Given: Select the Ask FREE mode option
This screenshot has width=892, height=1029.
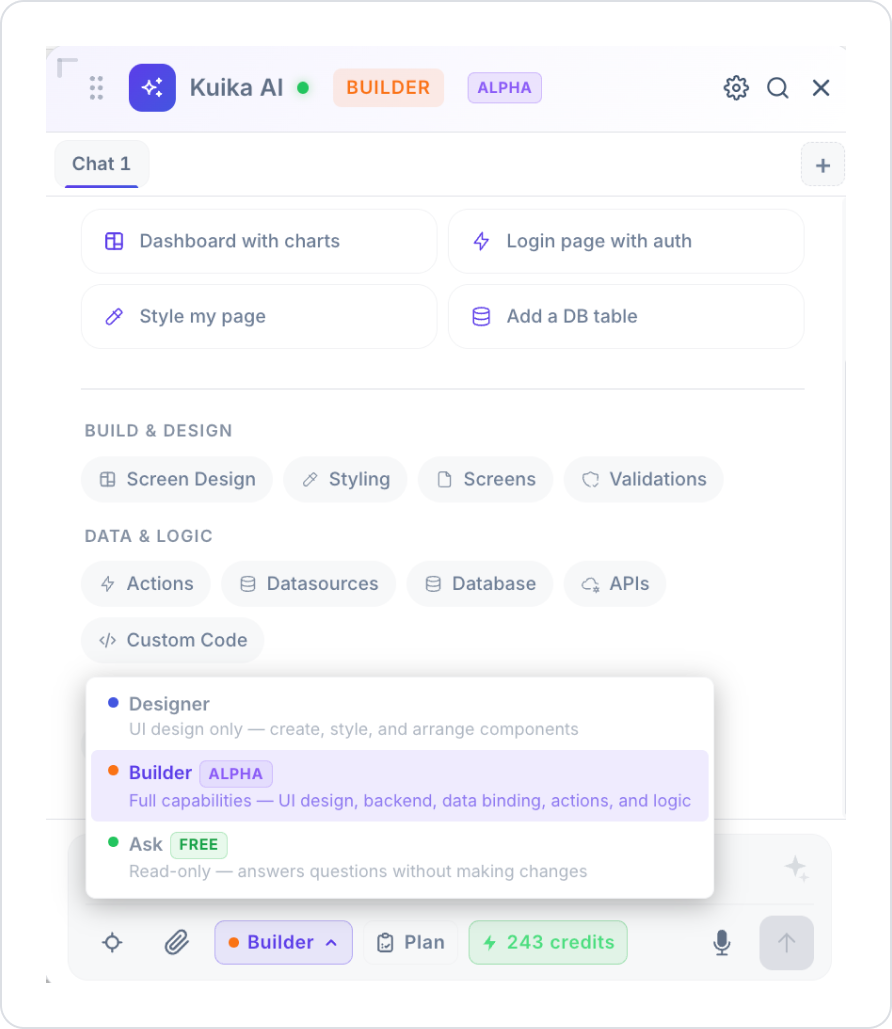Looking at the screenshot, I should (400, 857).
